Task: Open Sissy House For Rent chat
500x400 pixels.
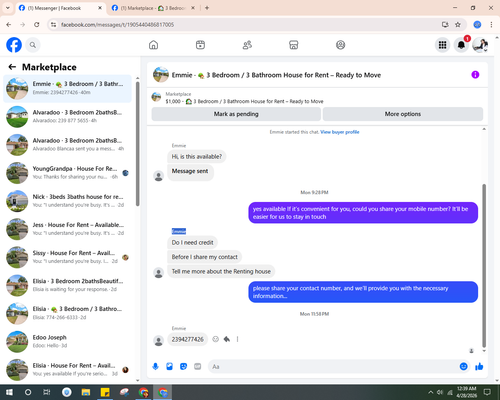Action: [x=67, y=257]
